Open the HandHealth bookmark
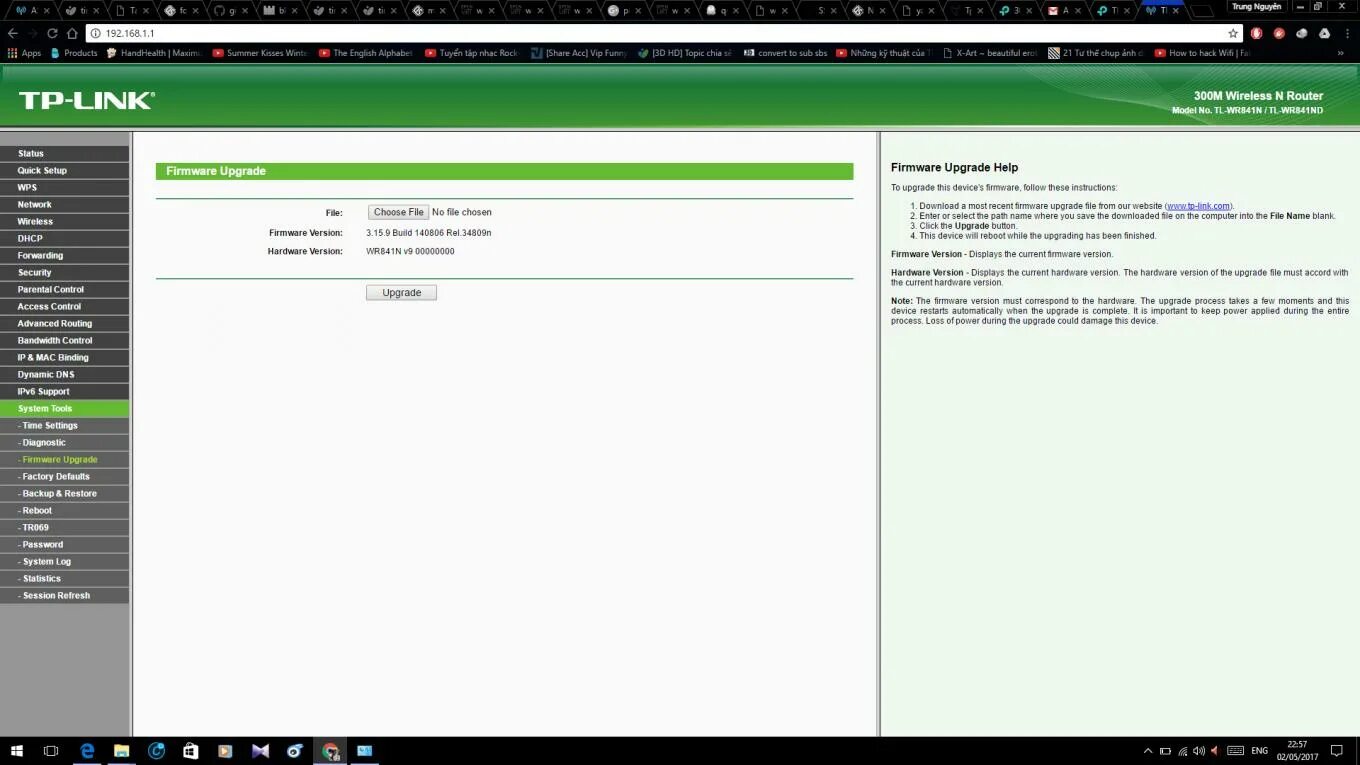Viewport: 1360px width, 765px height. click(x=154, y=53)
